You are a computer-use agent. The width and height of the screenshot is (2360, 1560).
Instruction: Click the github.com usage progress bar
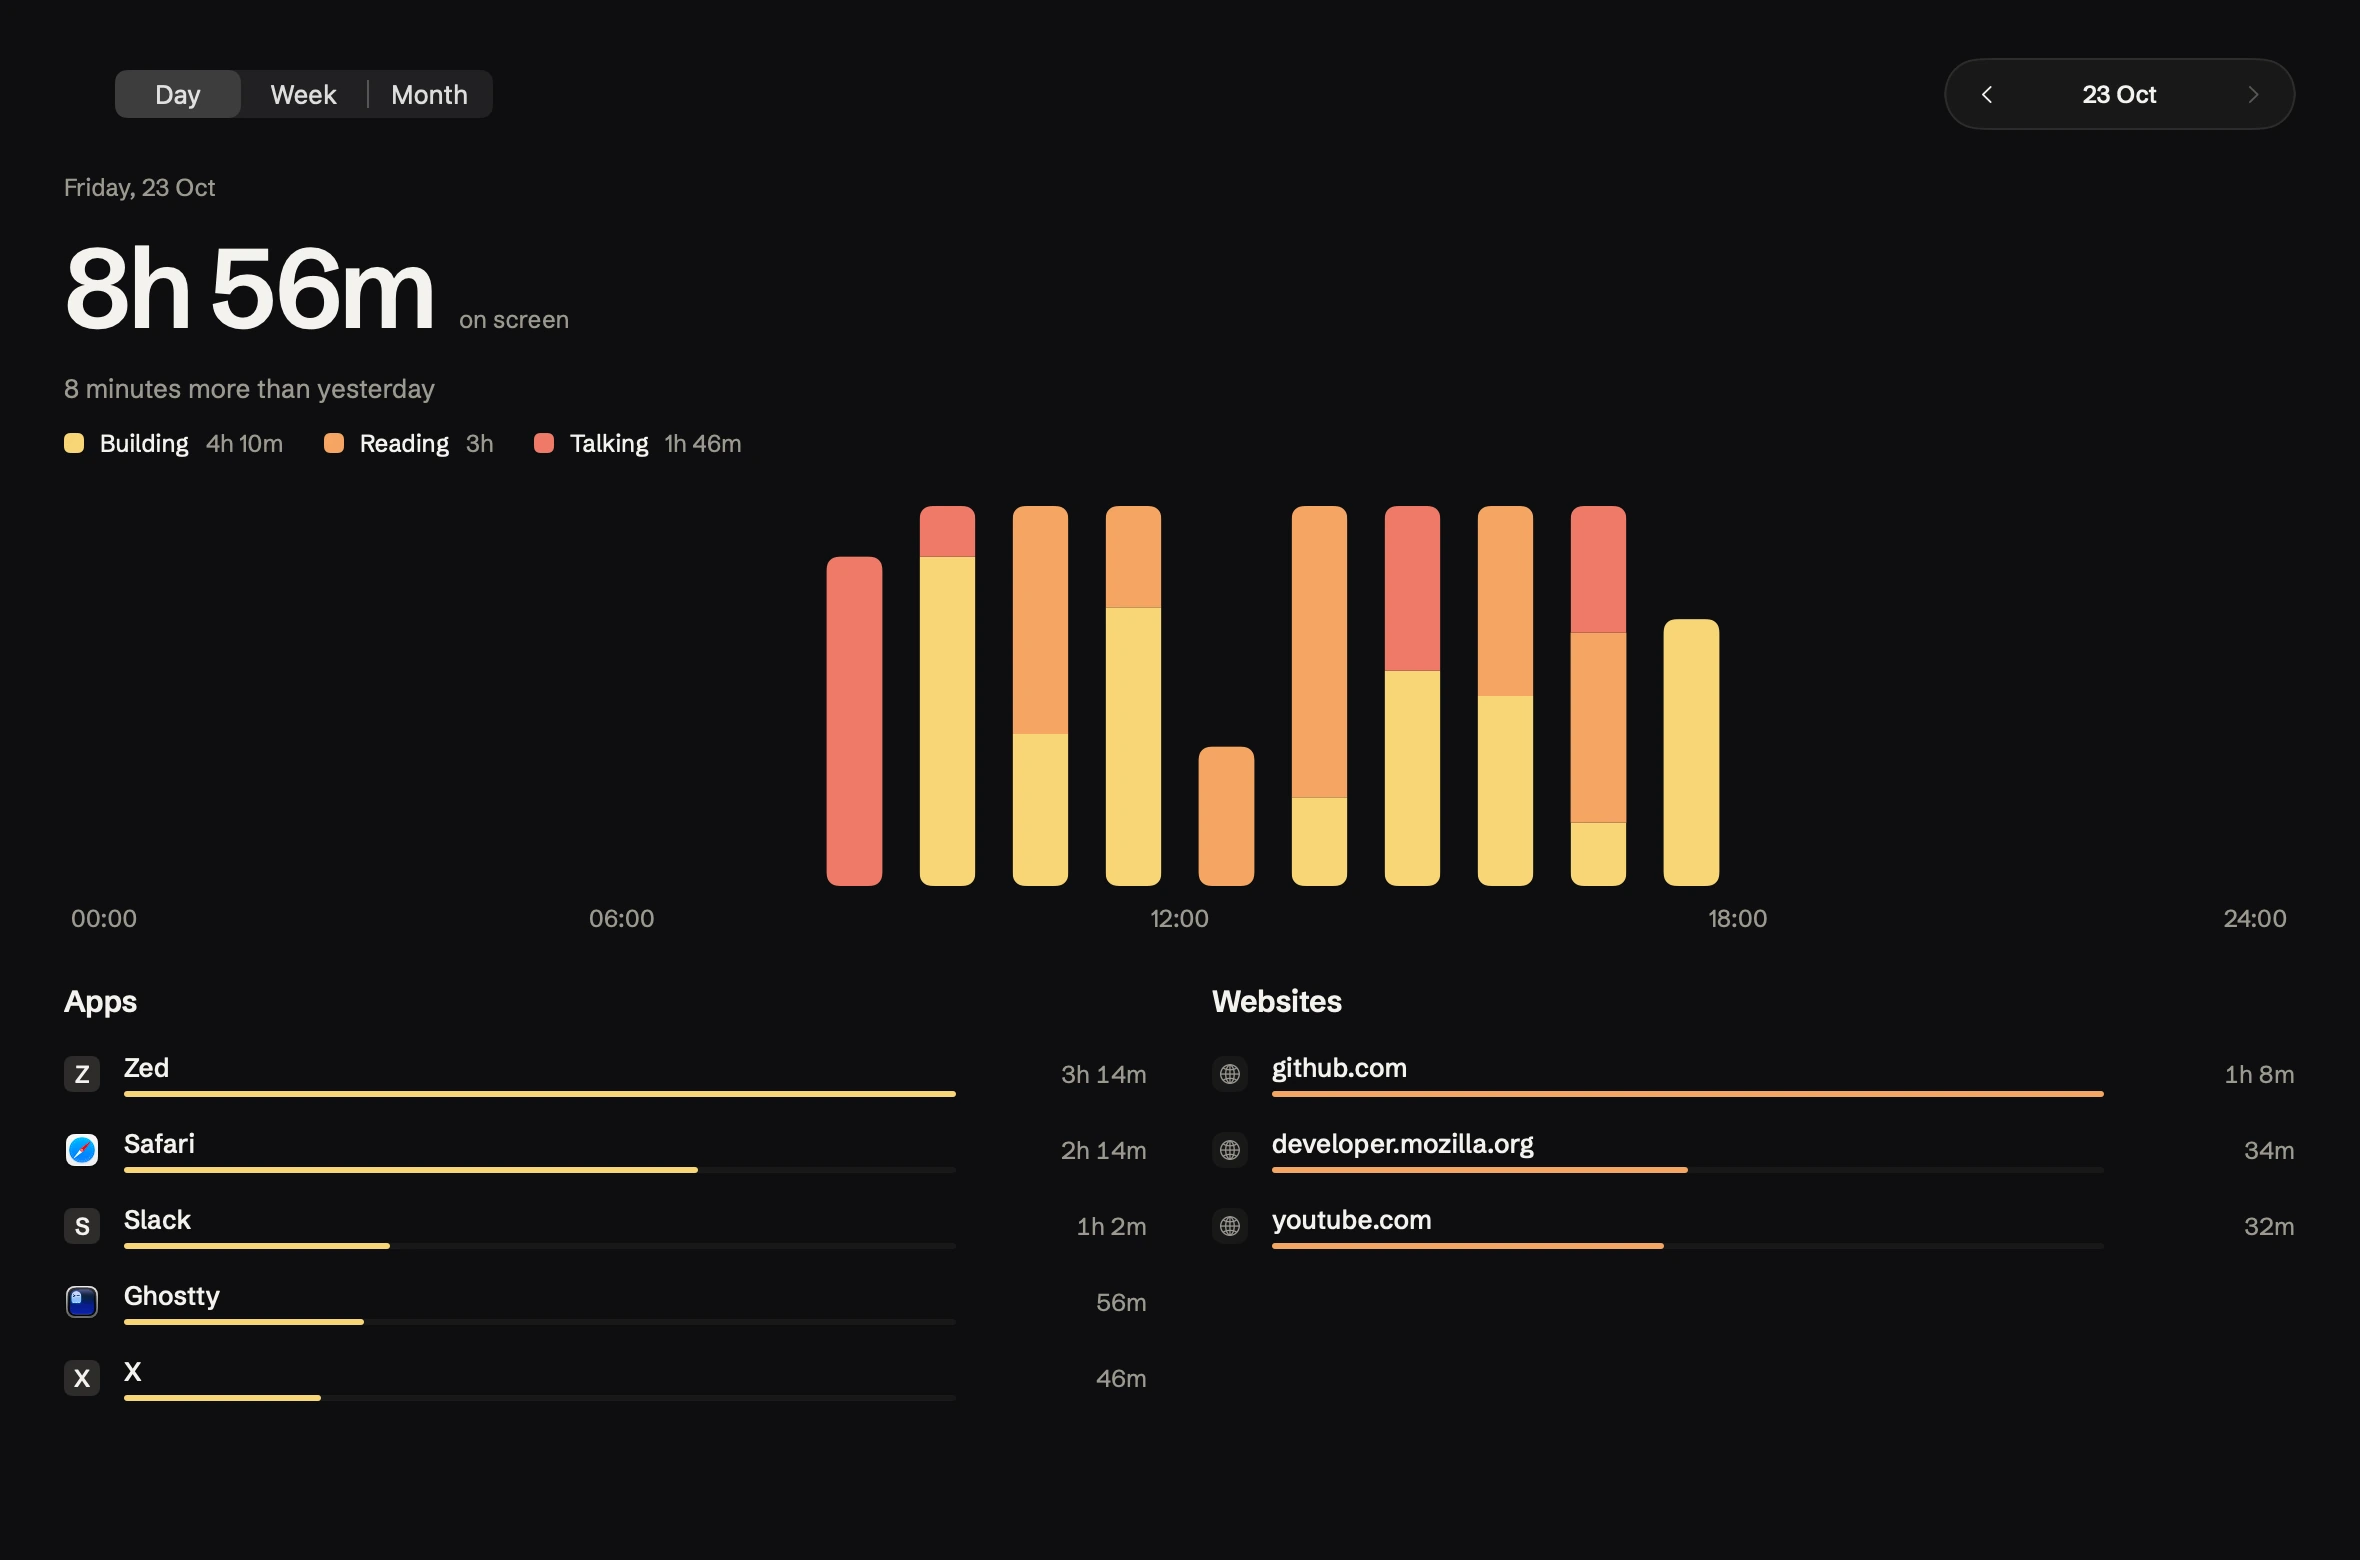1688,1094
